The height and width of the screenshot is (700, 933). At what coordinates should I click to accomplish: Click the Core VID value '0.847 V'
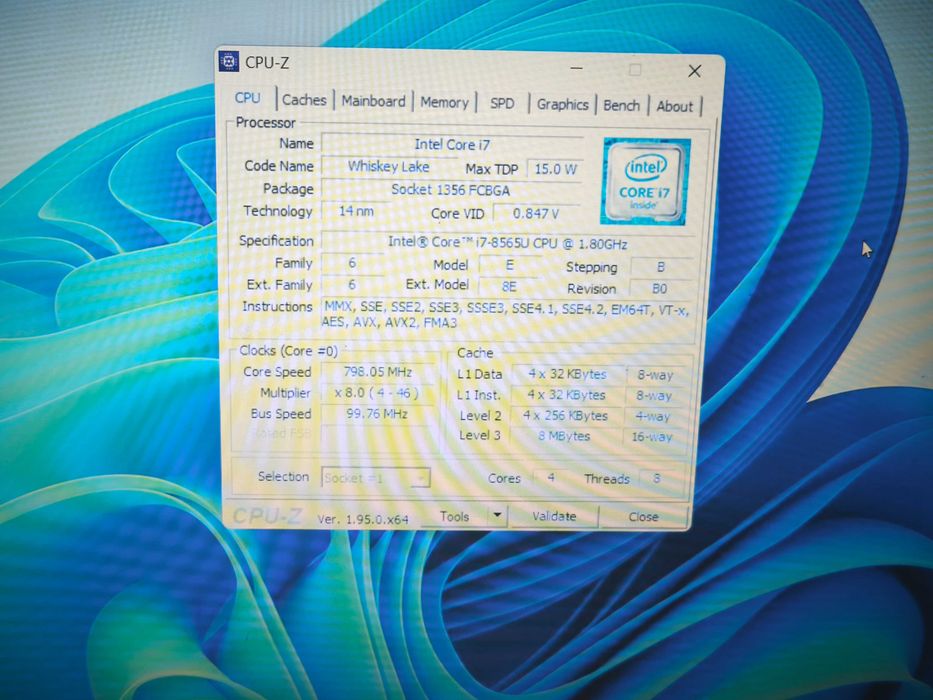point(536,214)
